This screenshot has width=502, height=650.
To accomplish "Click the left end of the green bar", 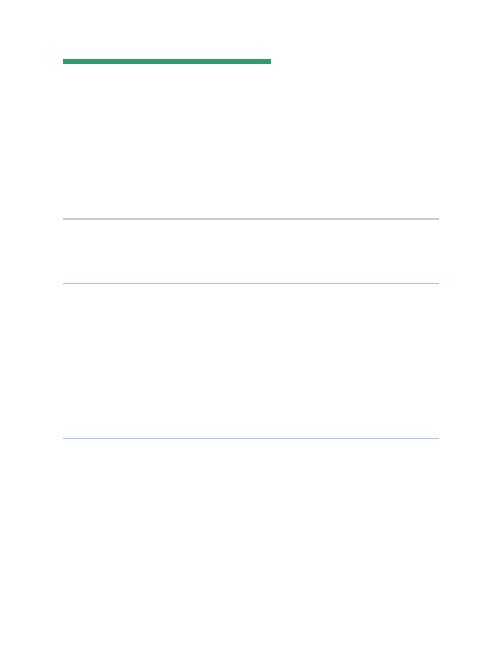I will 64,61.
